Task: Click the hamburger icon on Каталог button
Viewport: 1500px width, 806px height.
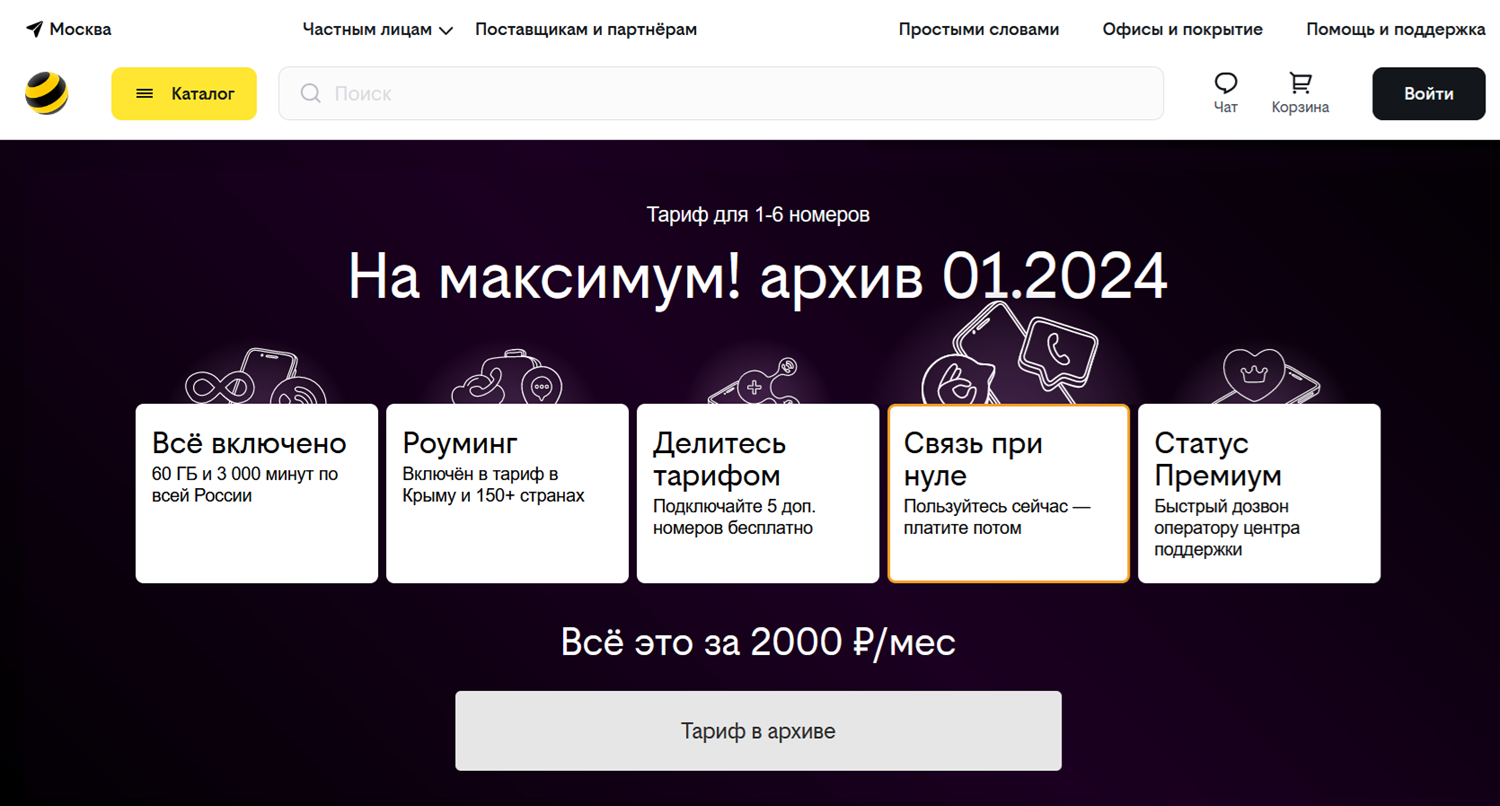Action: point(144,94)
